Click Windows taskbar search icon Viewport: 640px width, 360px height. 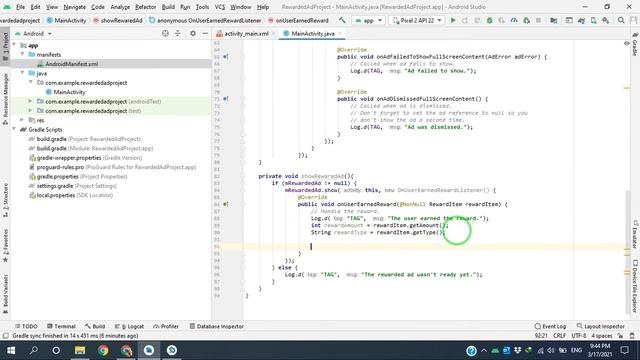pyautogui.click(x=34, y=350)
